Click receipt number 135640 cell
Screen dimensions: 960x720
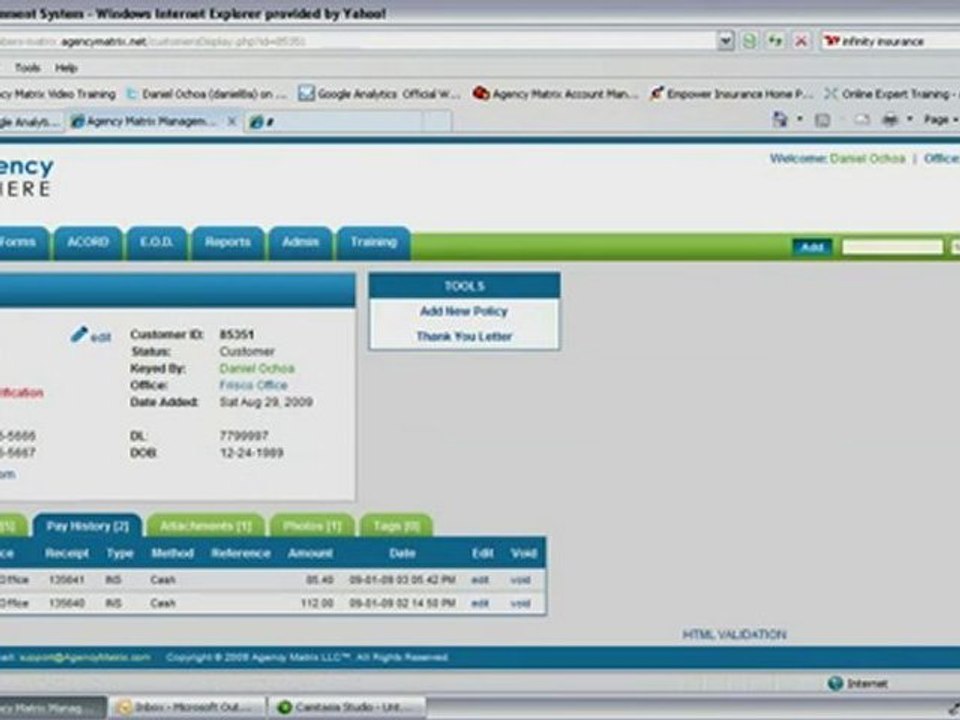click(x=66, y=604)
